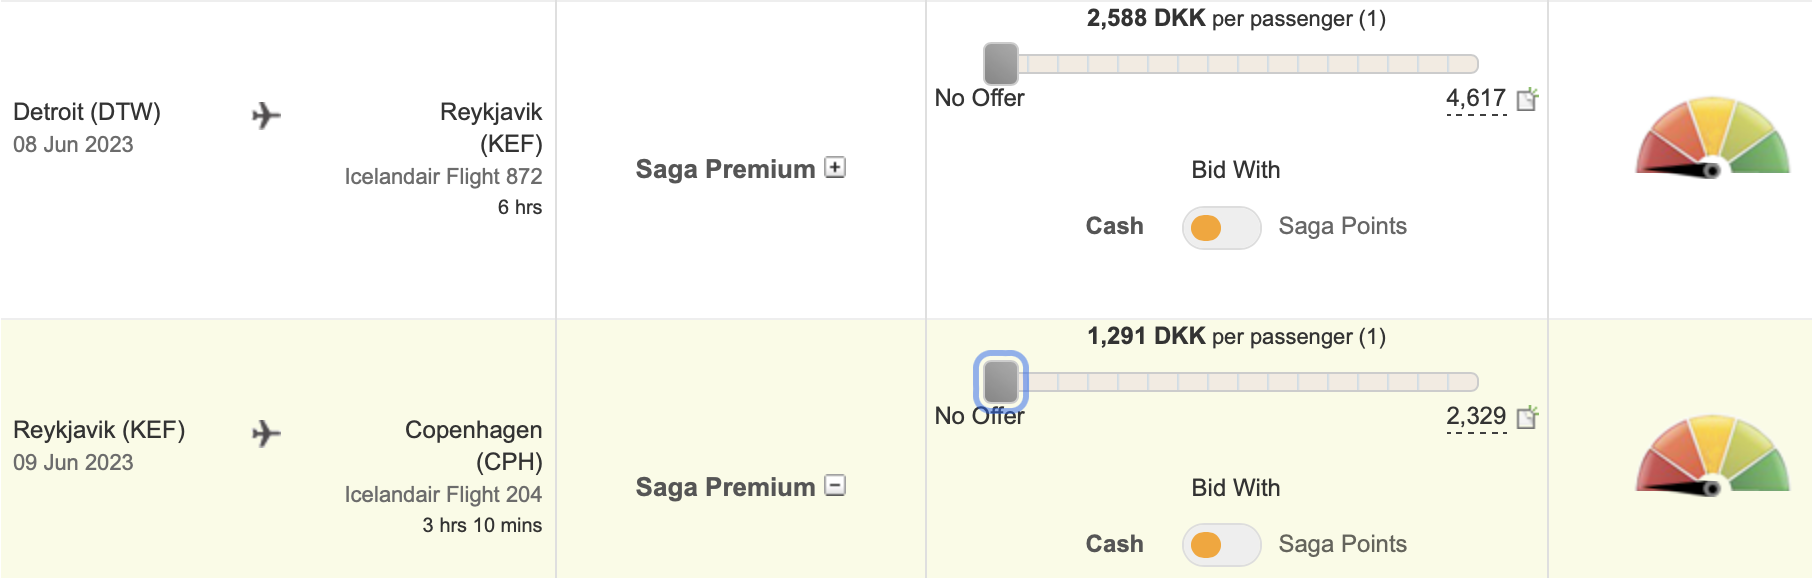Click the slider handle for Copenhagen flight bid
Screen dimensions: 1812x578
point(1001,381)
